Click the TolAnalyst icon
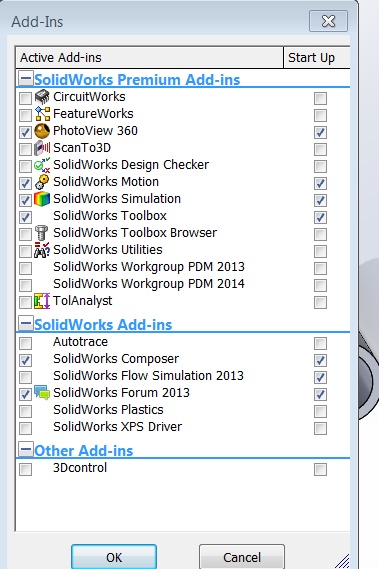 pyautogui.click(x=42, y=301)
